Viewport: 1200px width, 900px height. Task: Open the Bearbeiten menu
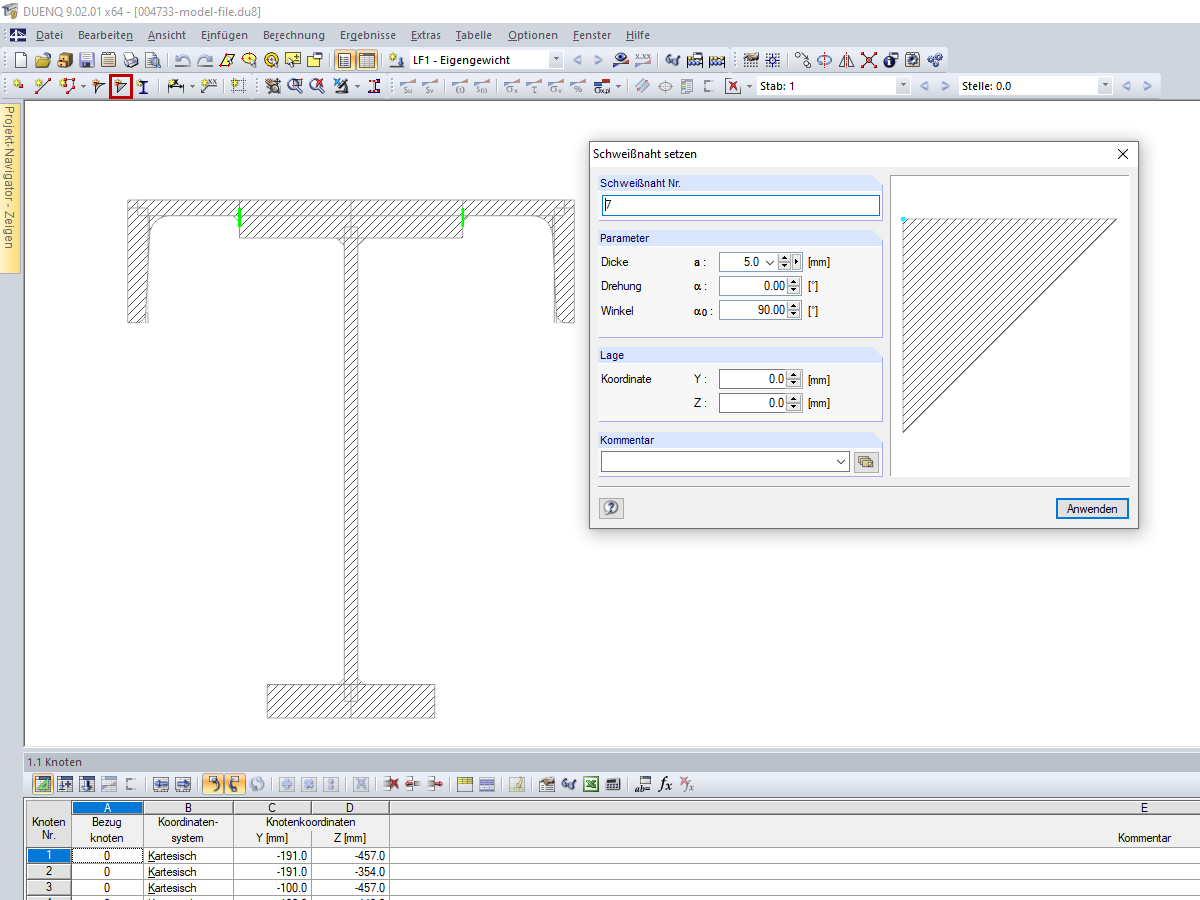105,35
